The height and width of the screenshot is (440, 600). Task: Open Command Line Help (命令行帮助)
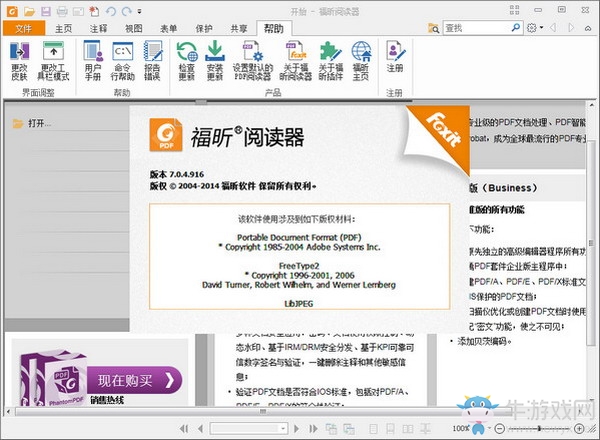pos(122,60)
